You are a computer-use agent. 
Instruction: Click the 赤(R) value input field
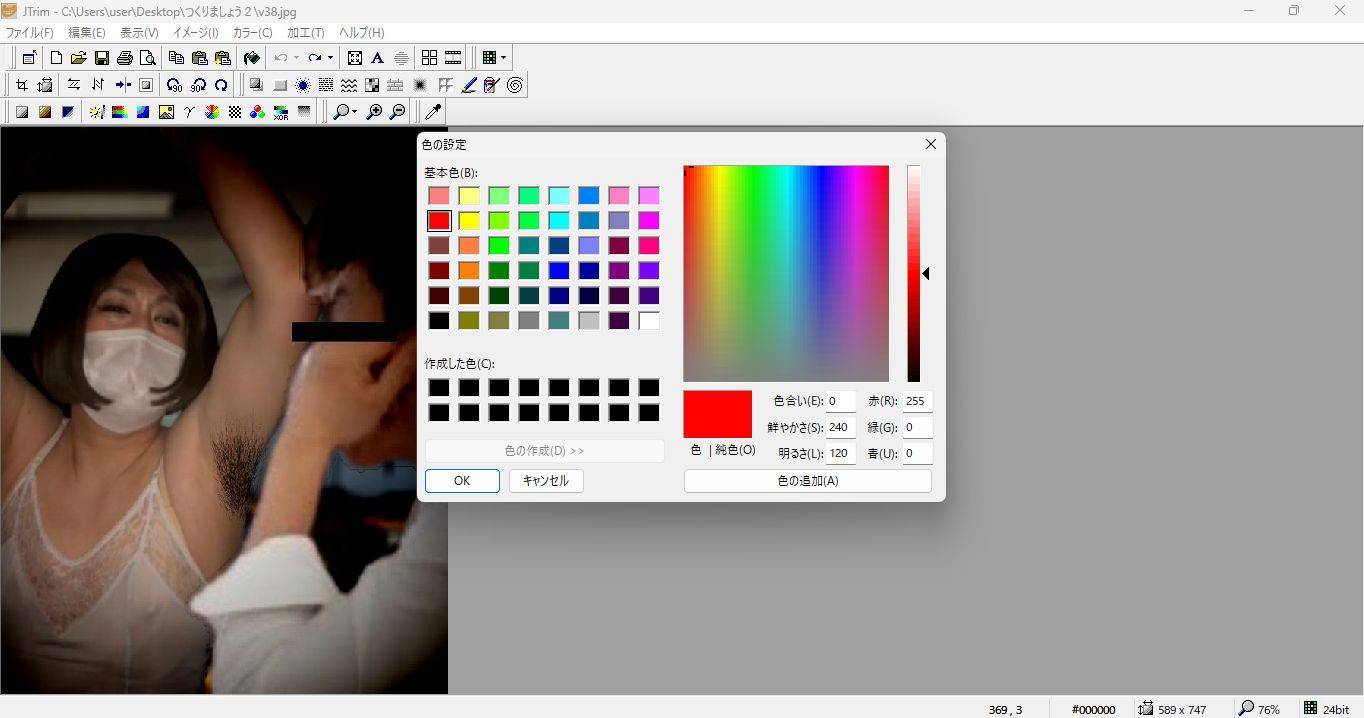917,401
